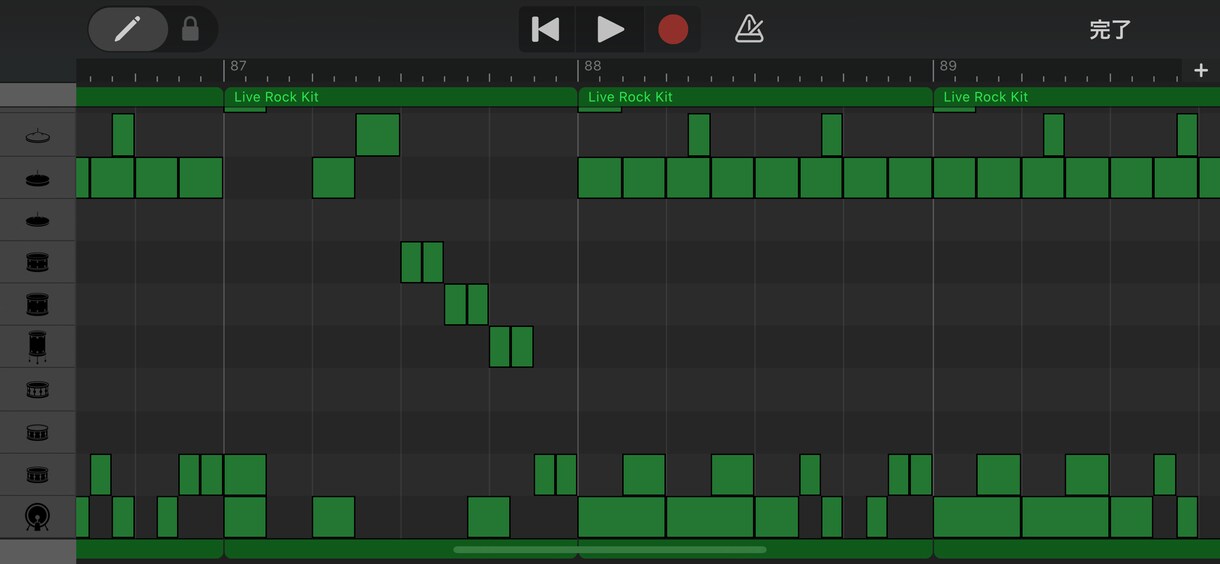Screen dimensions: 1220x564
Task: Select Live Rock Kit region at bar 87
Action: [400, 97]
